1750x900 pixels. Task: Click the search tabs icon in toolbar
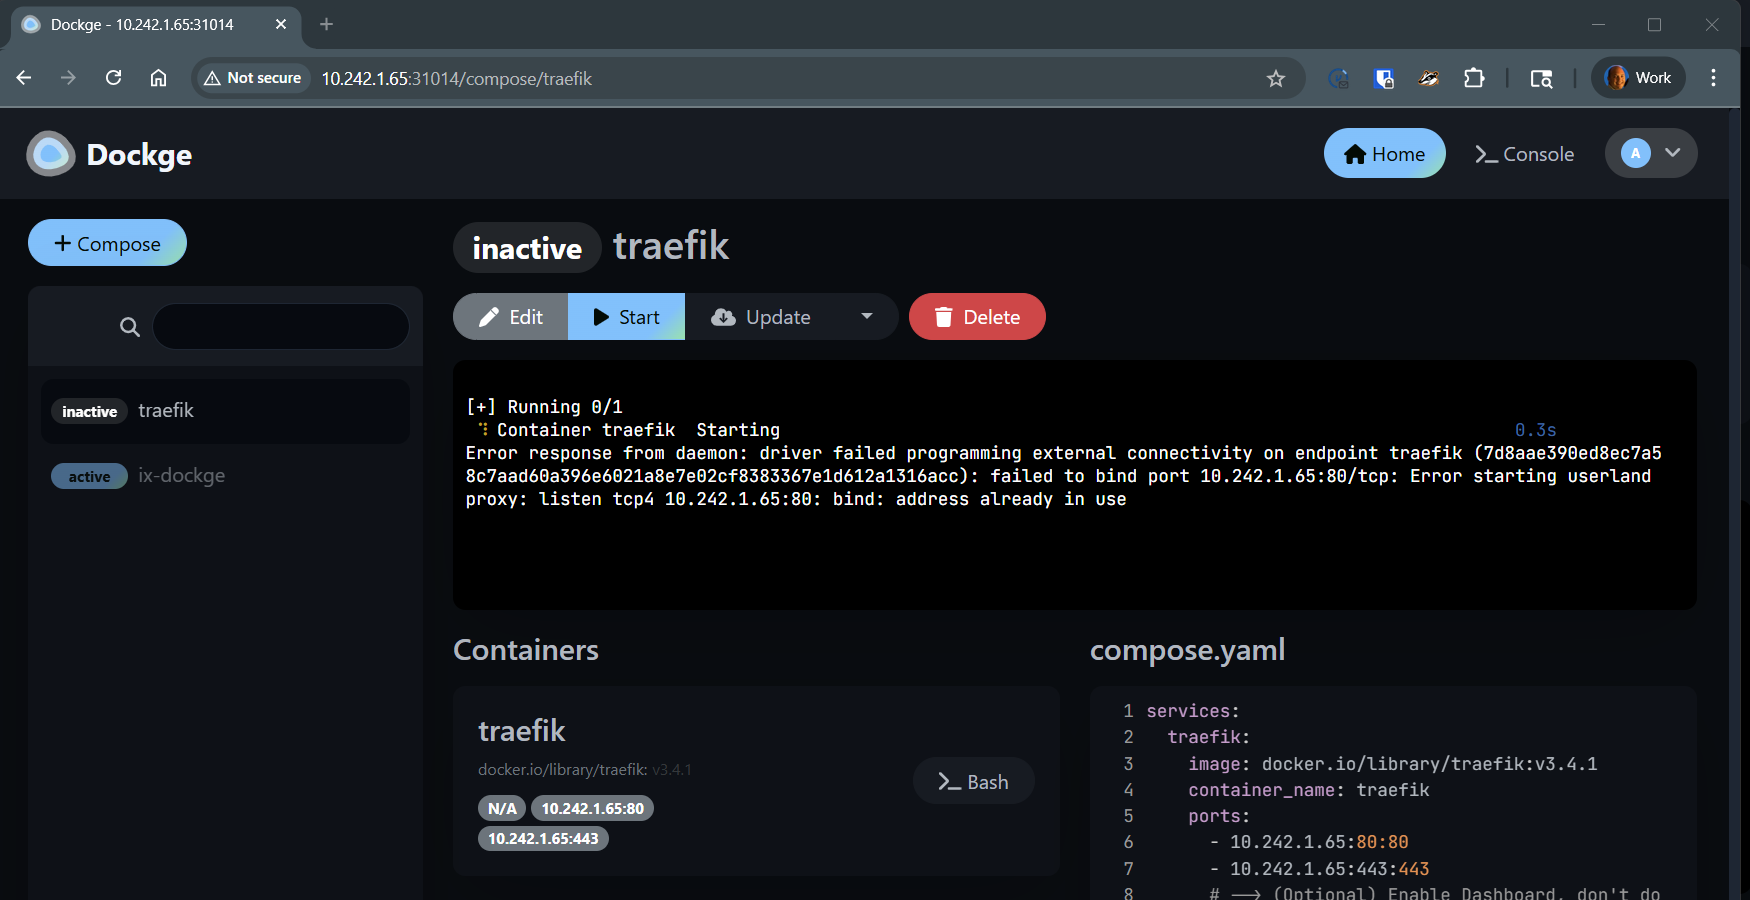click(1541, 78)
